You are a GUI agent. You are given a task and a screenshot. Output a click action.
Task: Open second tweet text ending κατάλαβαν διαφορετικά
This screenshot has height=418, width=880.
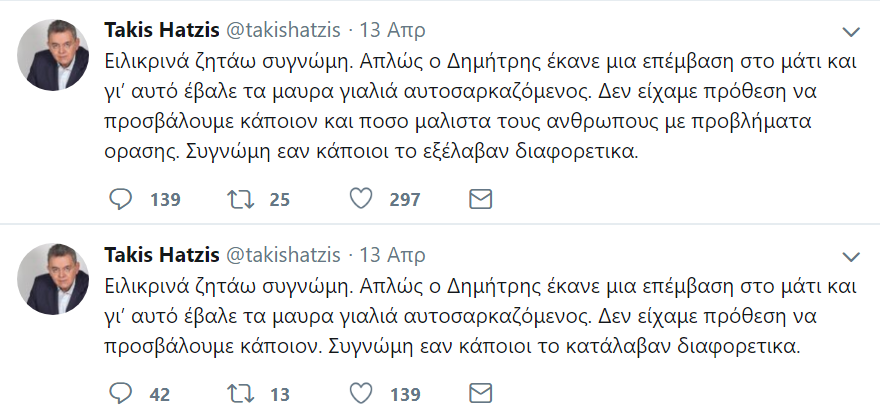(450, 315)
